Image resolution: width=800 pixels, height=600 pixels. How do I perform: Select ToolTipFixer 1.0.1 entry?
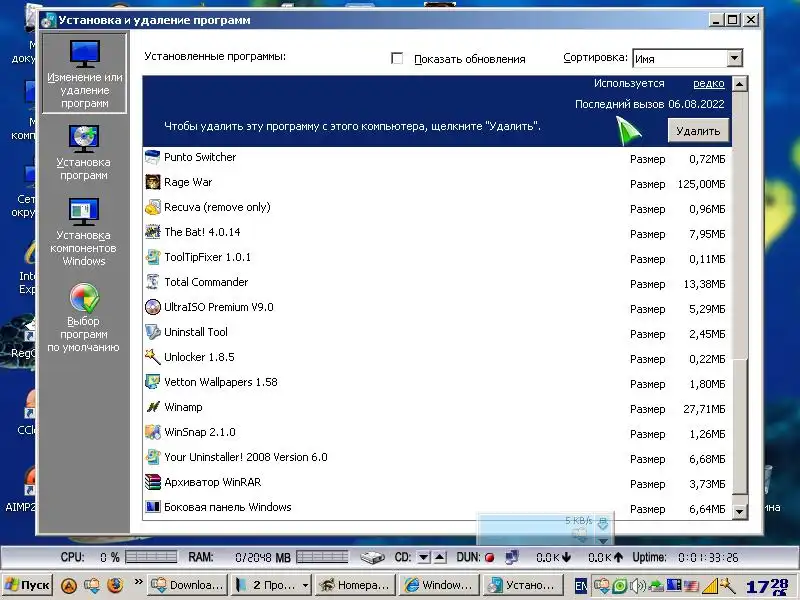click(208, 257)
